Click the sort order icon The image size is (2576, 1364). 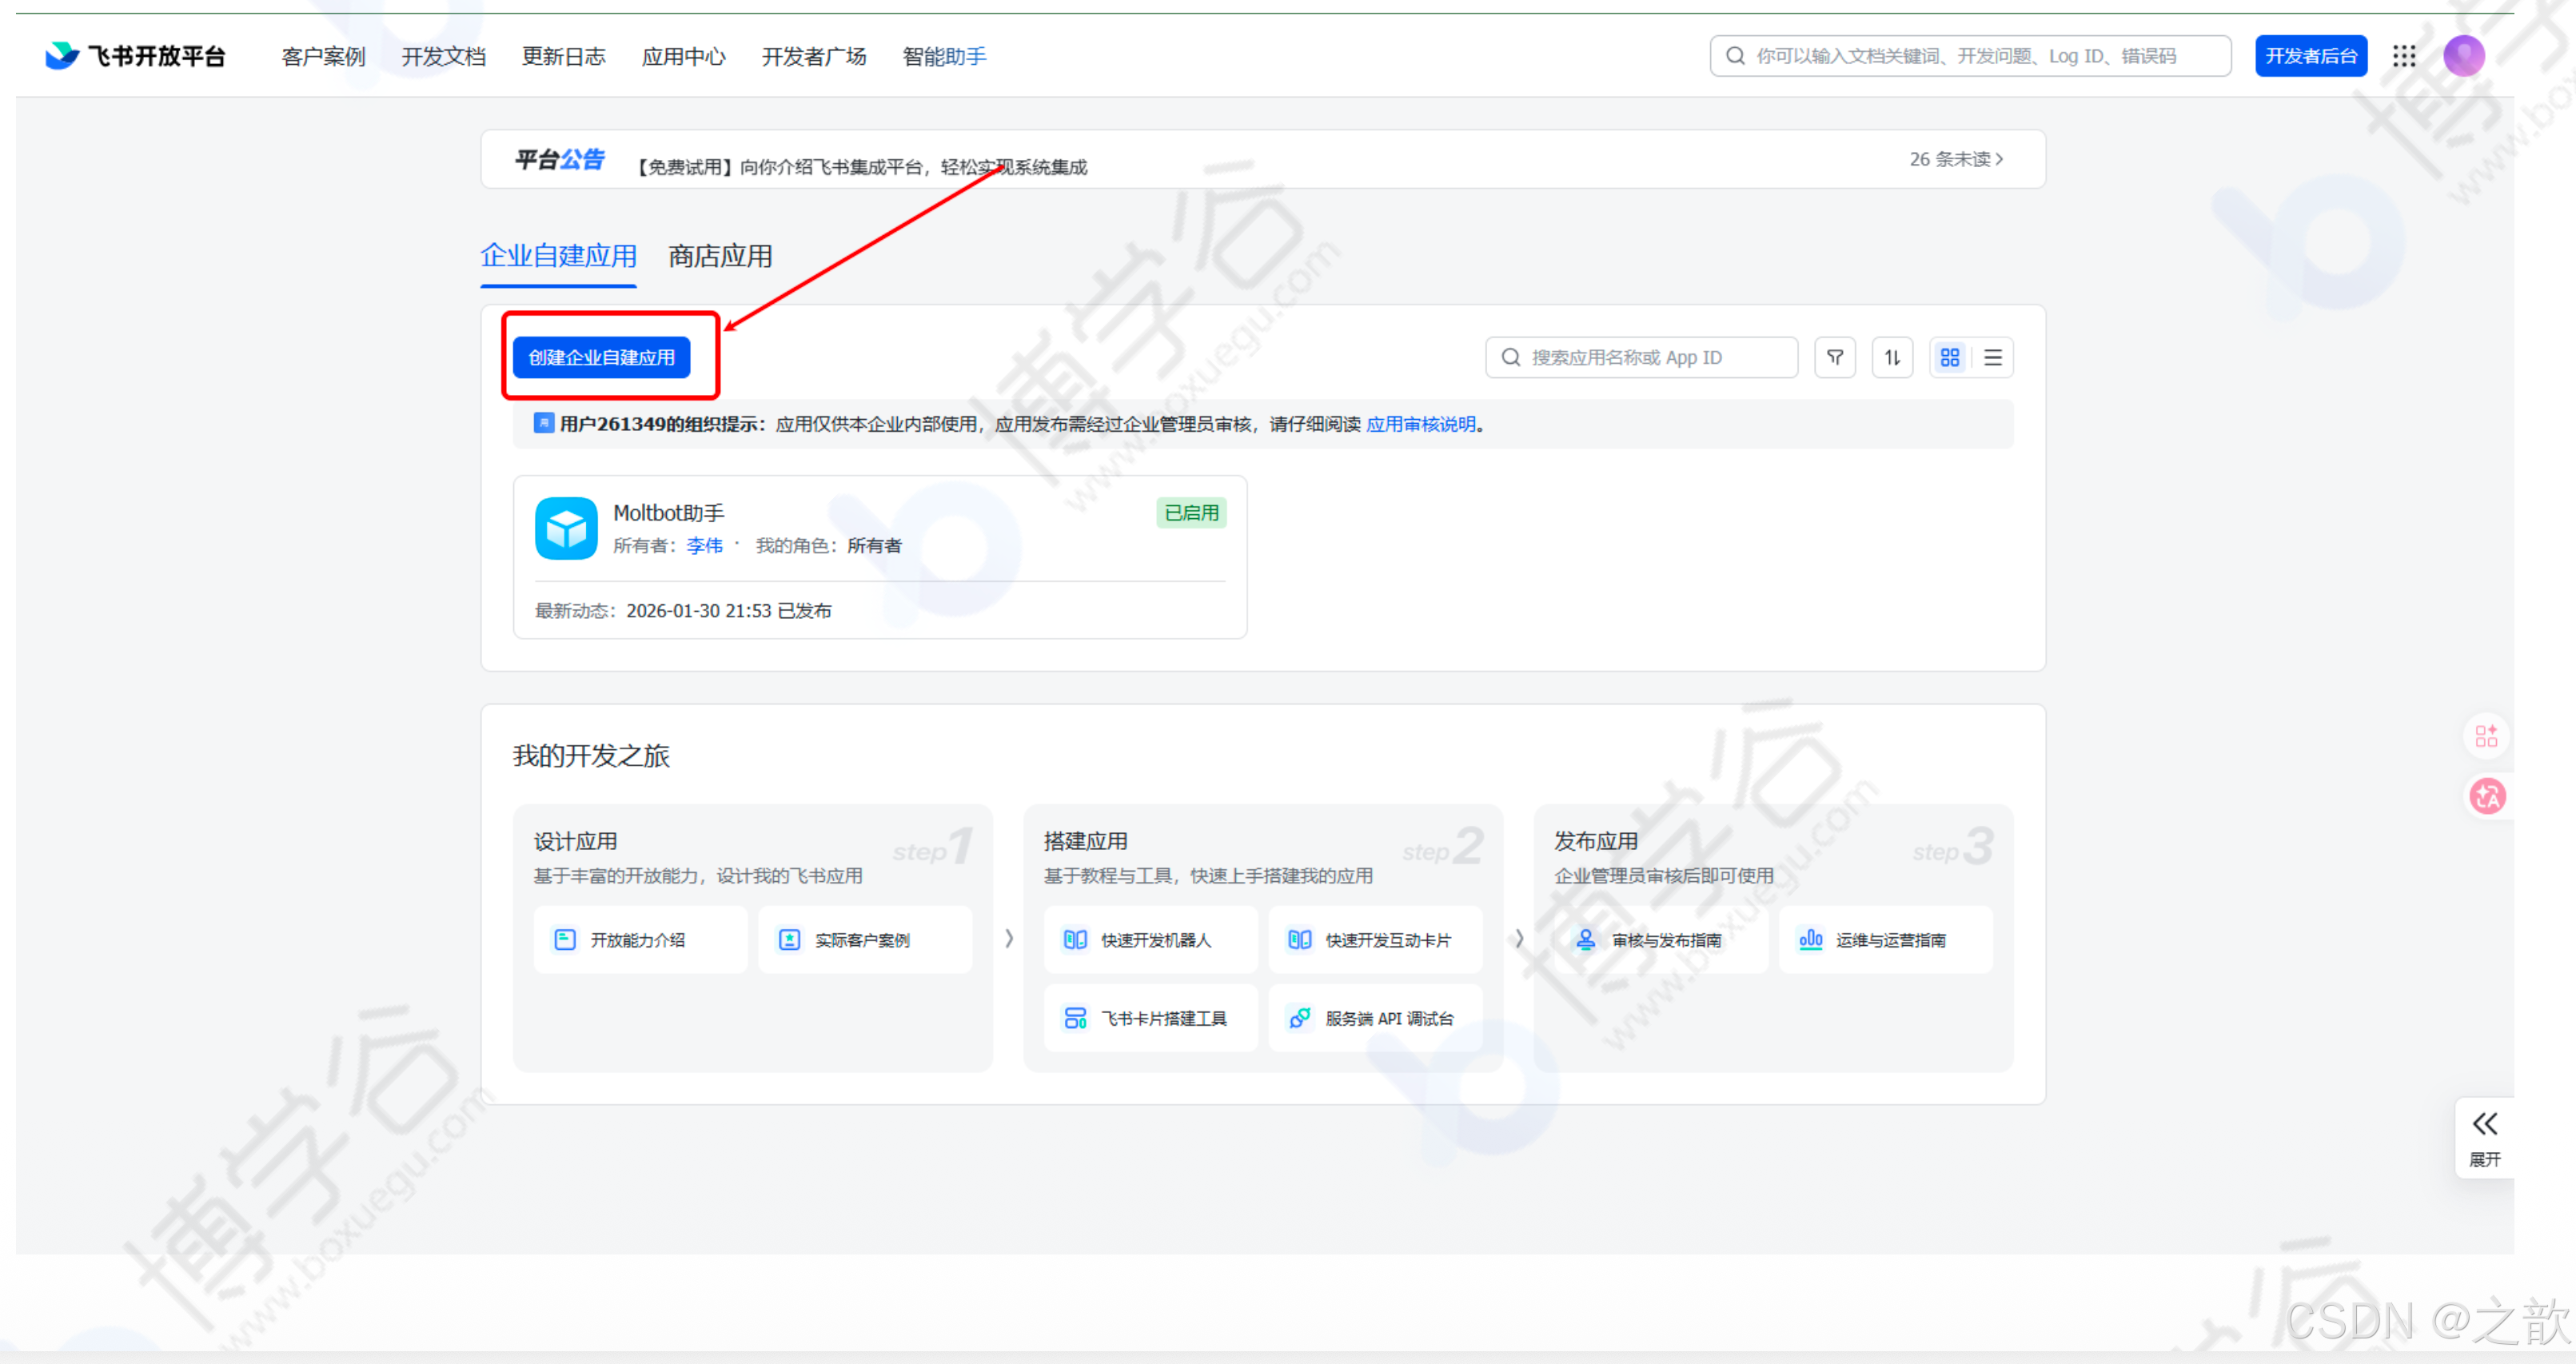click(1892, 357)
